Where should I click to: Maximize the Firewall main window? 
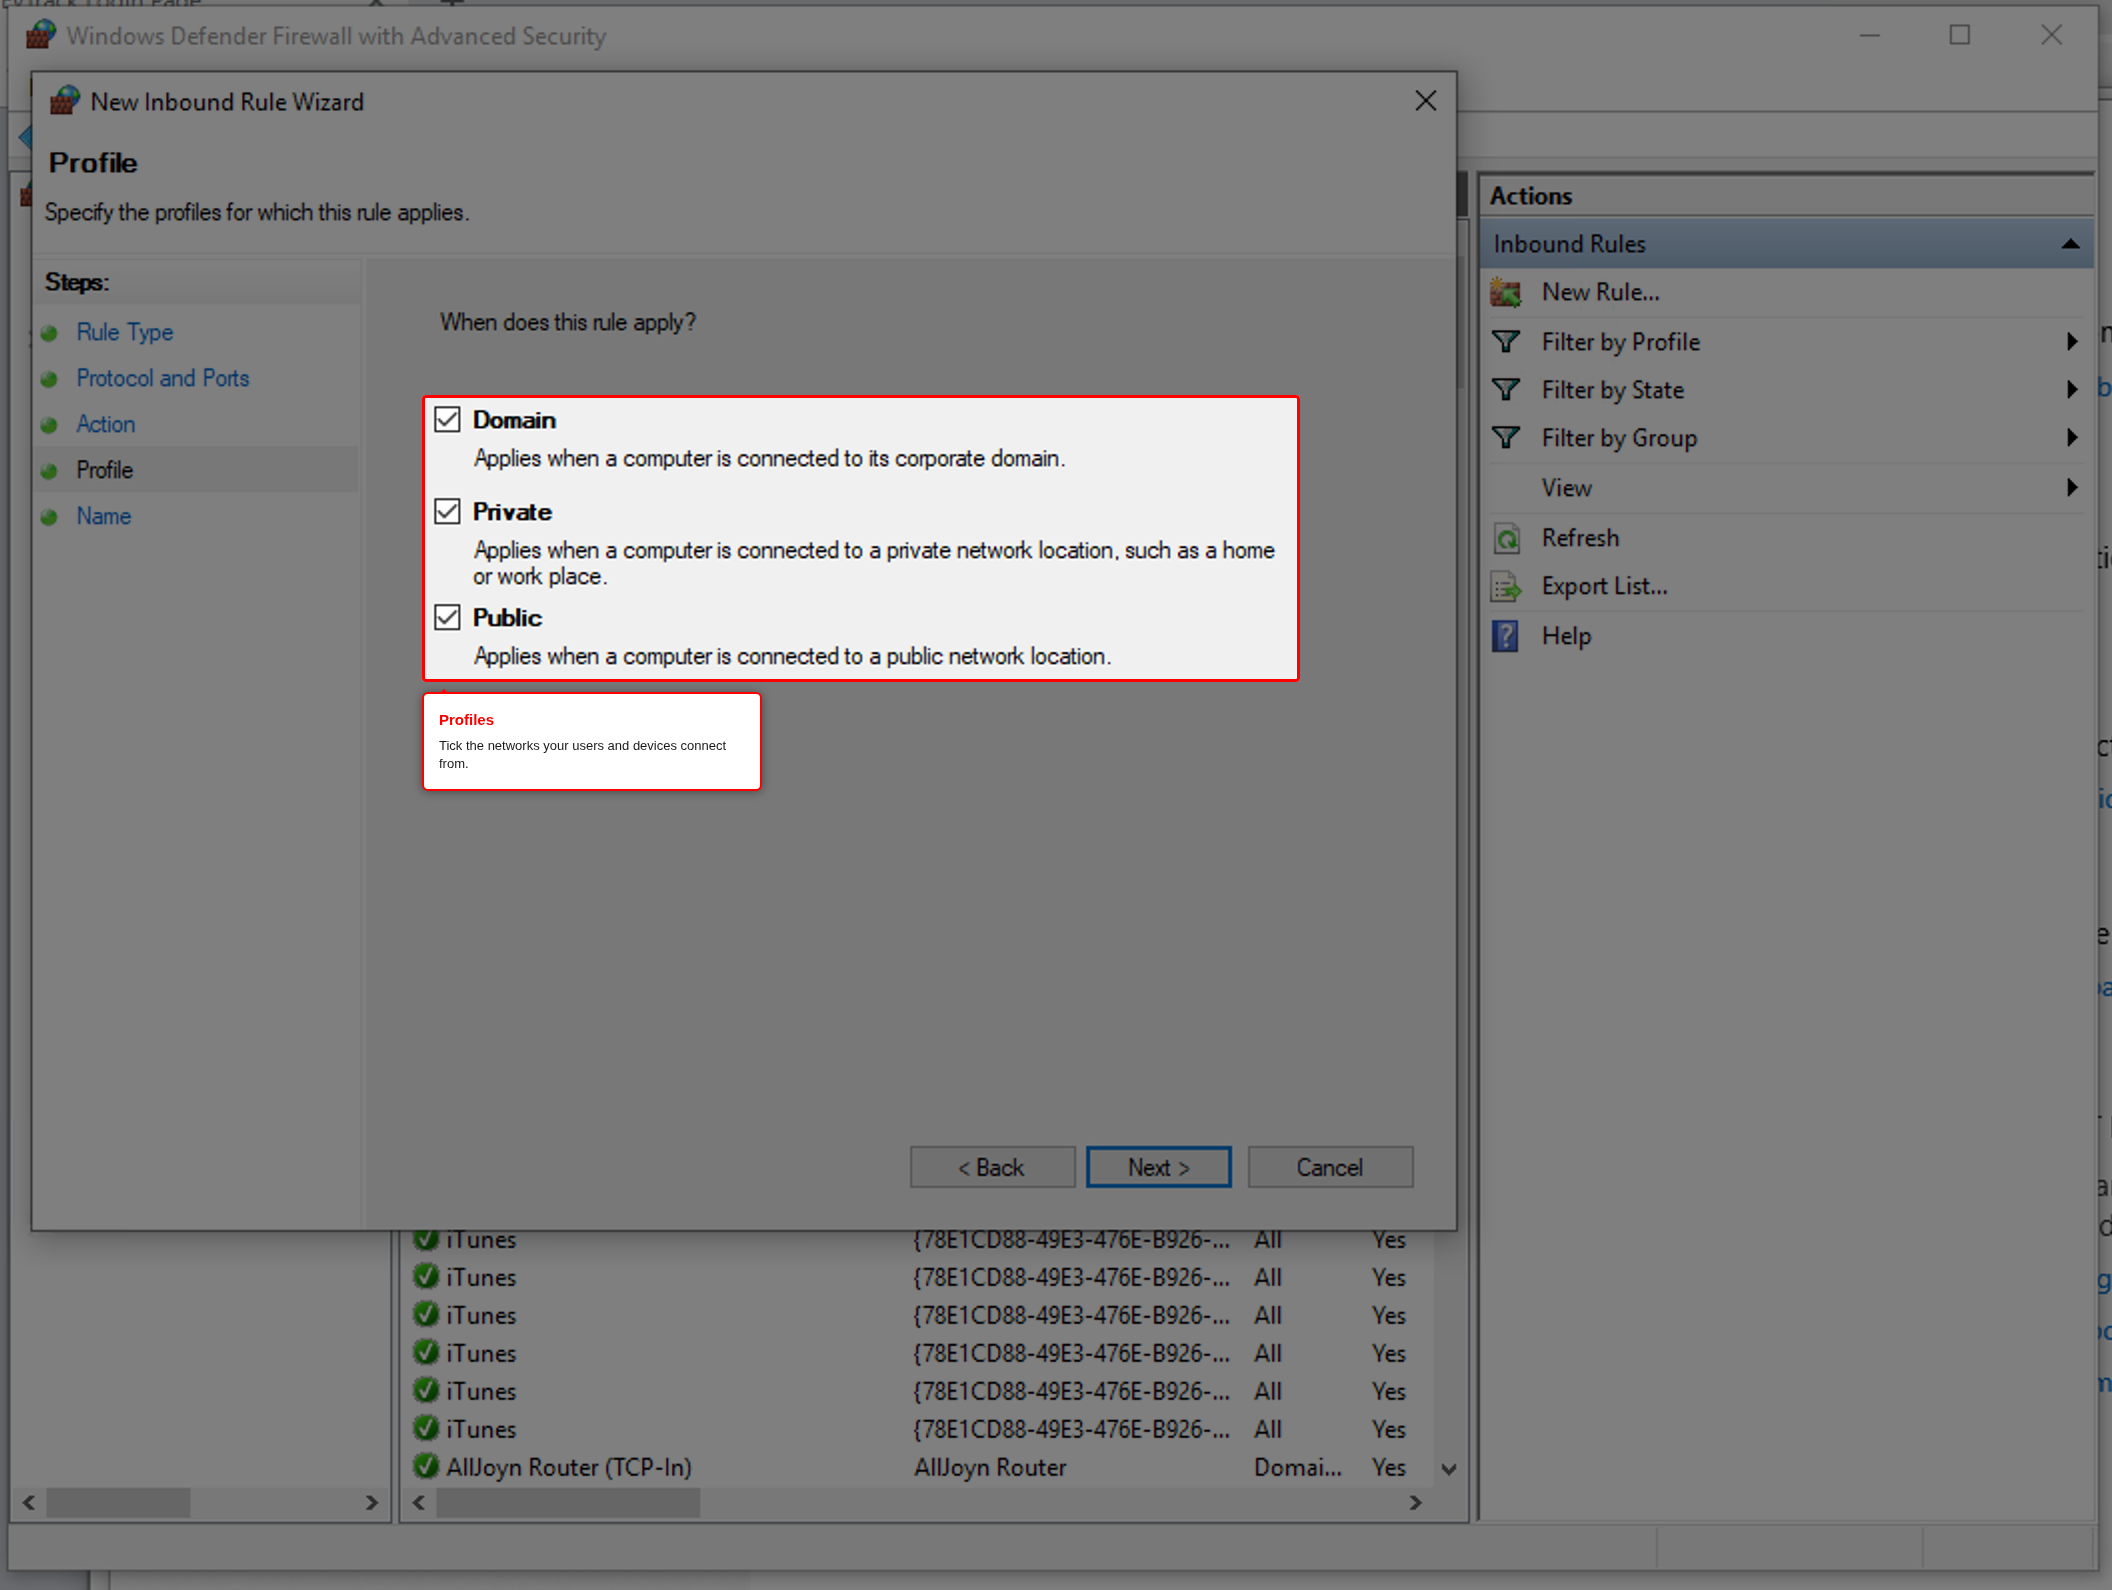click(1959, 35)
